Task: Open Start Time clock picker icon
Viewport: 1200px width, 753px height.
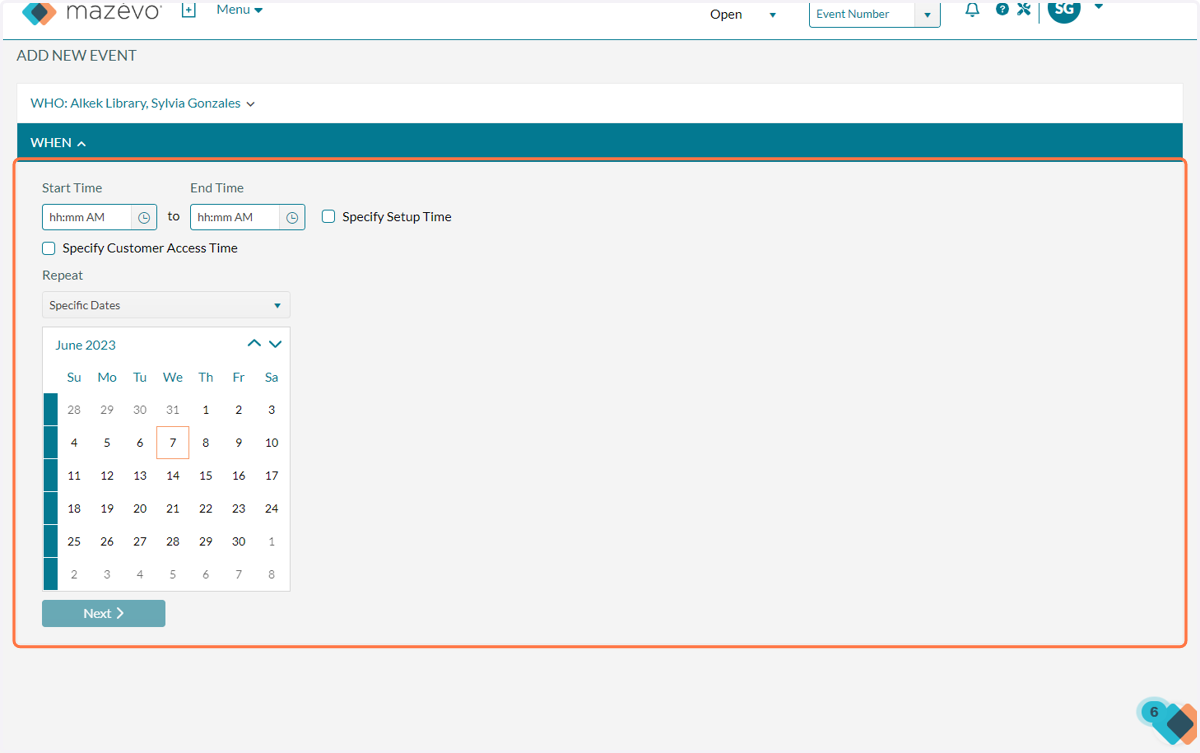Action: 144,217
